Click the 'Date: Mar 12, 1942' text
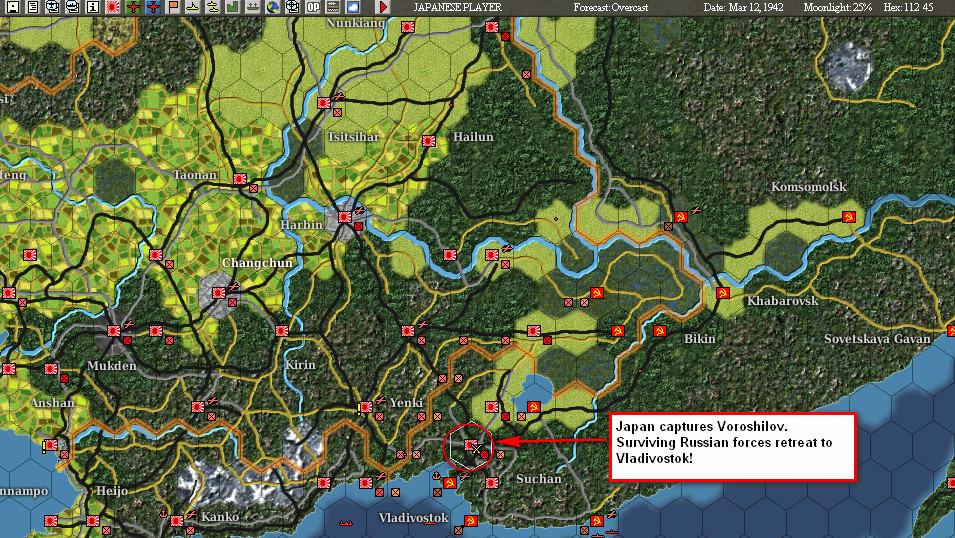This screenshot has height=538, width=955. pyautogui.click(x=743, y=7)
